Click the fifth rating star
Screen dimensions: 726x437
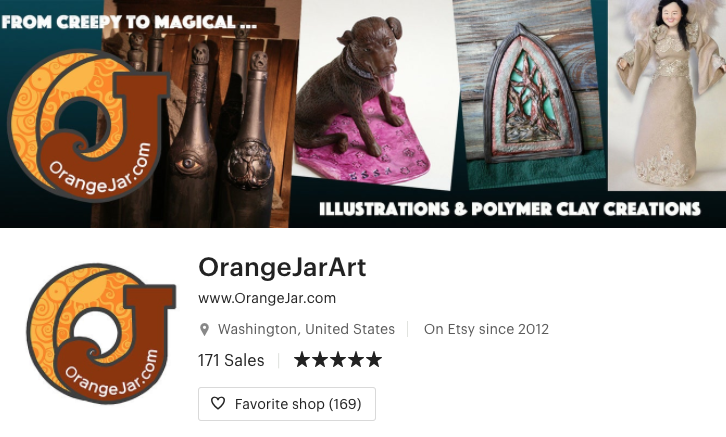[374, 360]
